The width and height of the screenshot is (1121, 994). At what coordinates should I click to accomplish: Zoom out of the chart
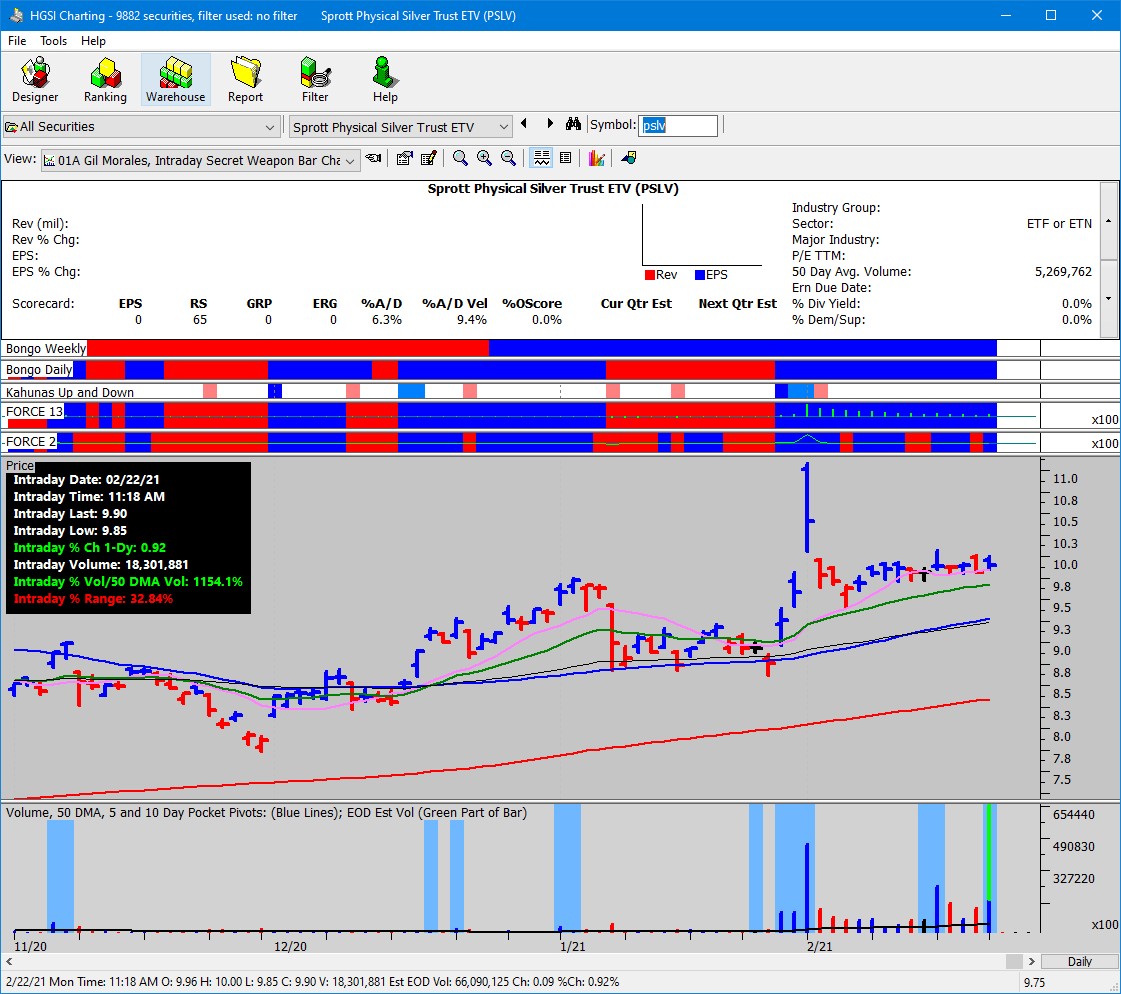pos(508,159)
